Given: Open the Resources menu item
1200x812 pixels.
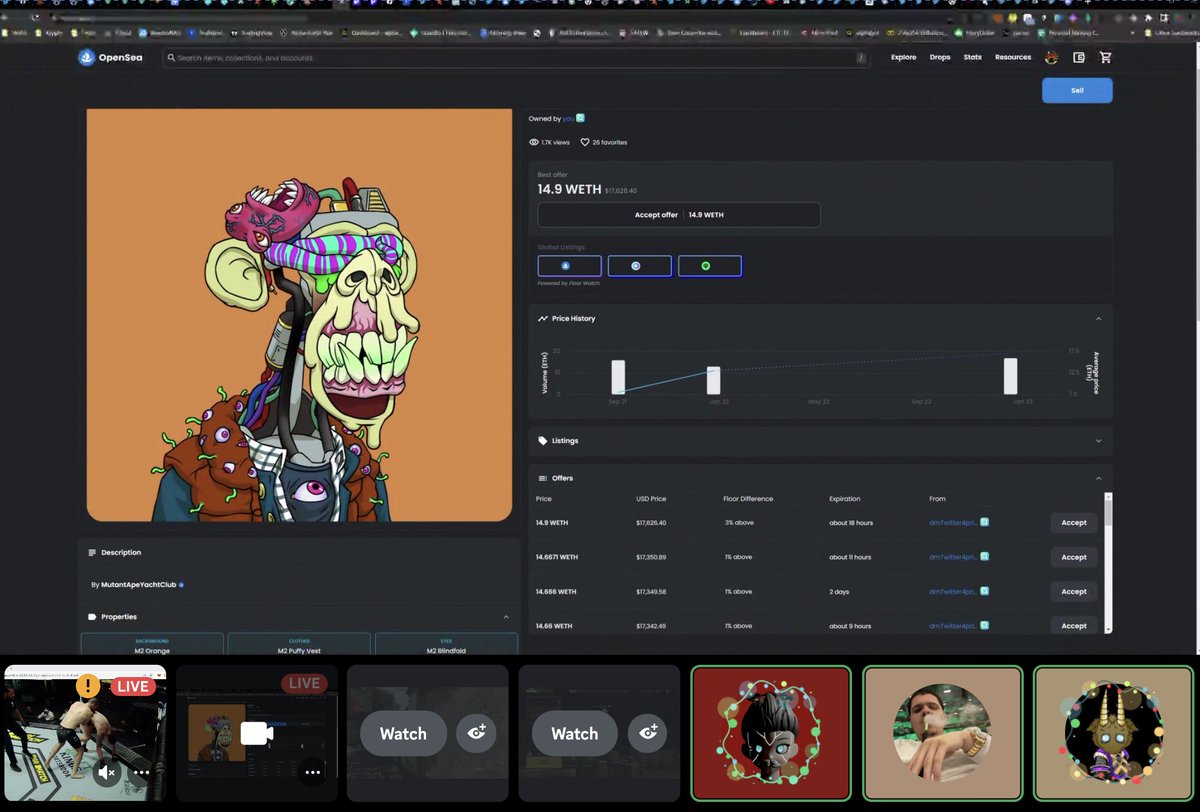Looking at the screenshot, I should [1013, 58].
